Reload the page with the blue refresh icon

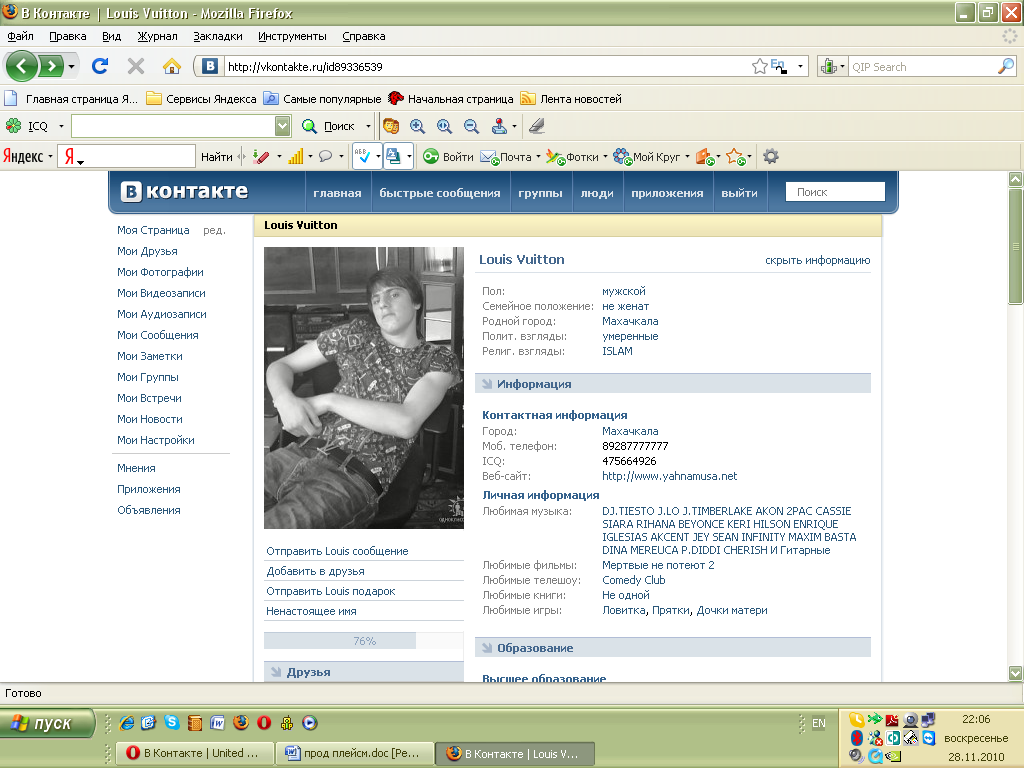100,66
